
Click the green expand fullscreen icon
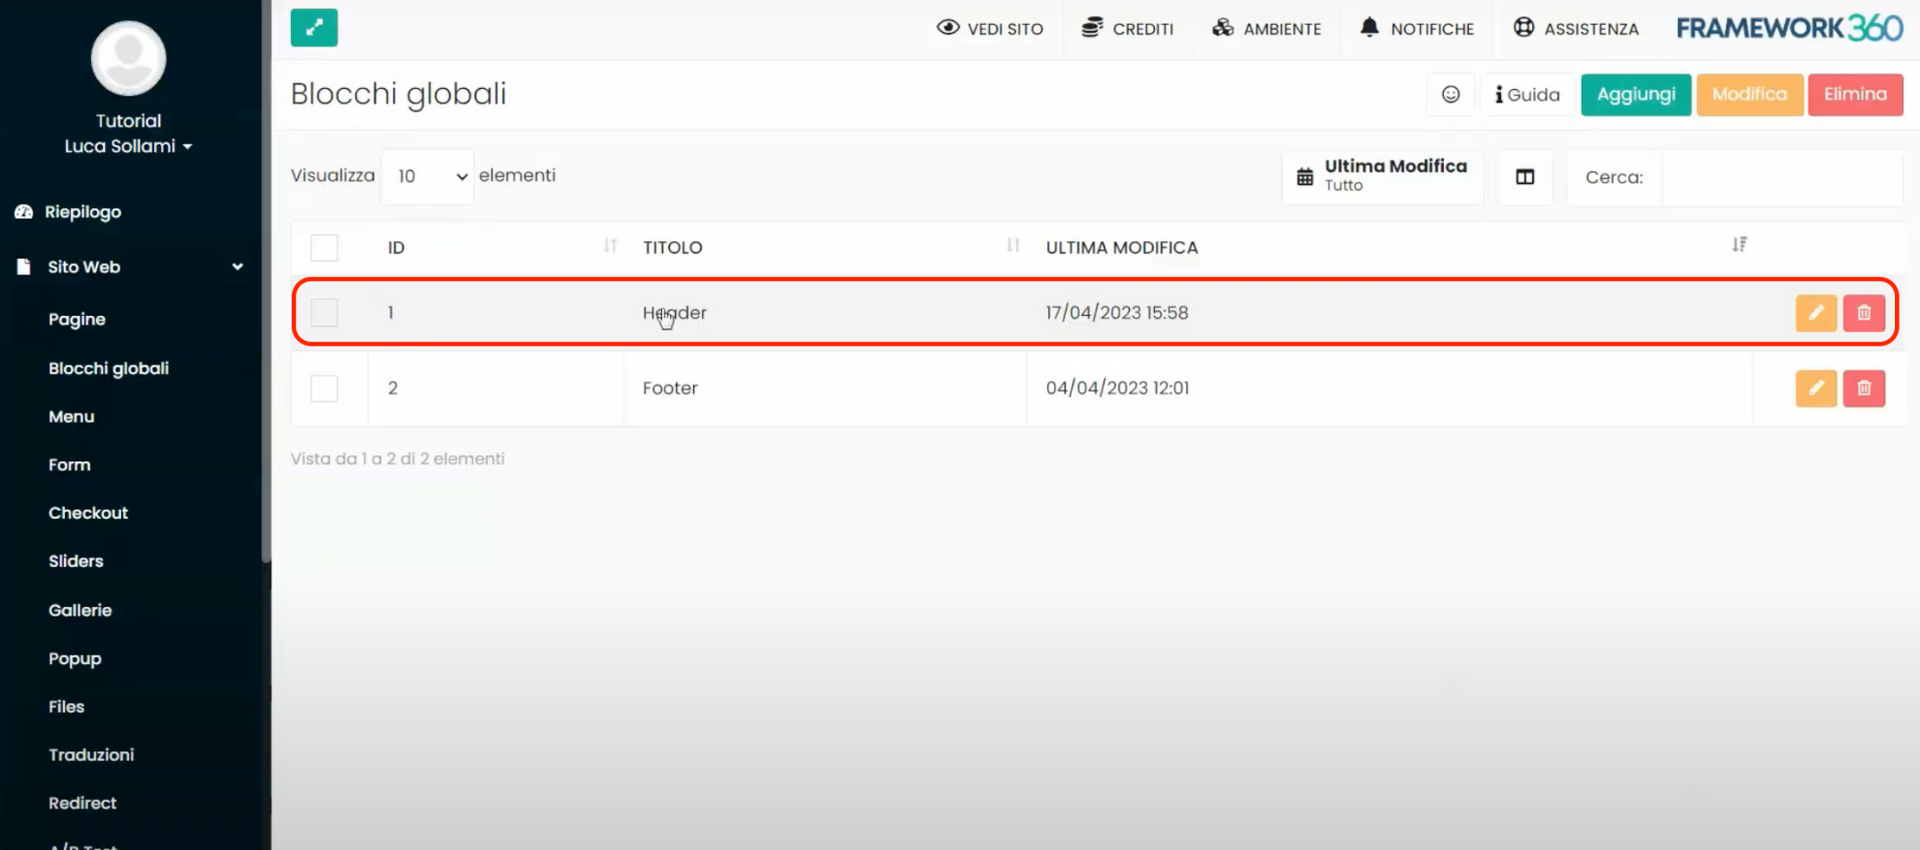click(314, 28)
